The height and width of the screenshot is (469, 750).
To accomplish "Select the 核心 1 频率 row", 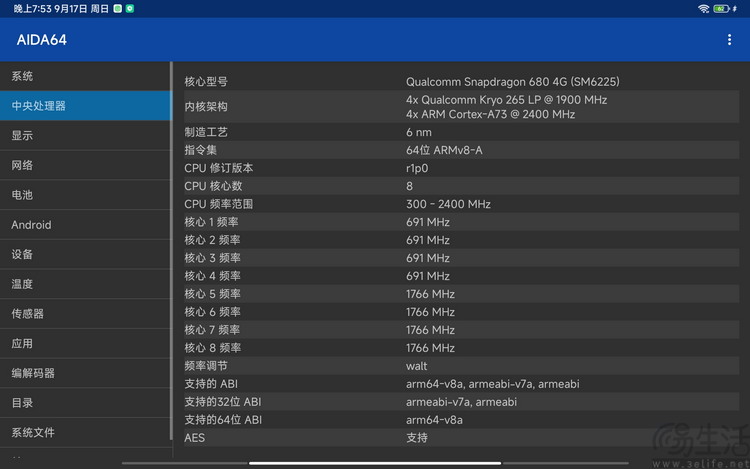I will [461, 222].
